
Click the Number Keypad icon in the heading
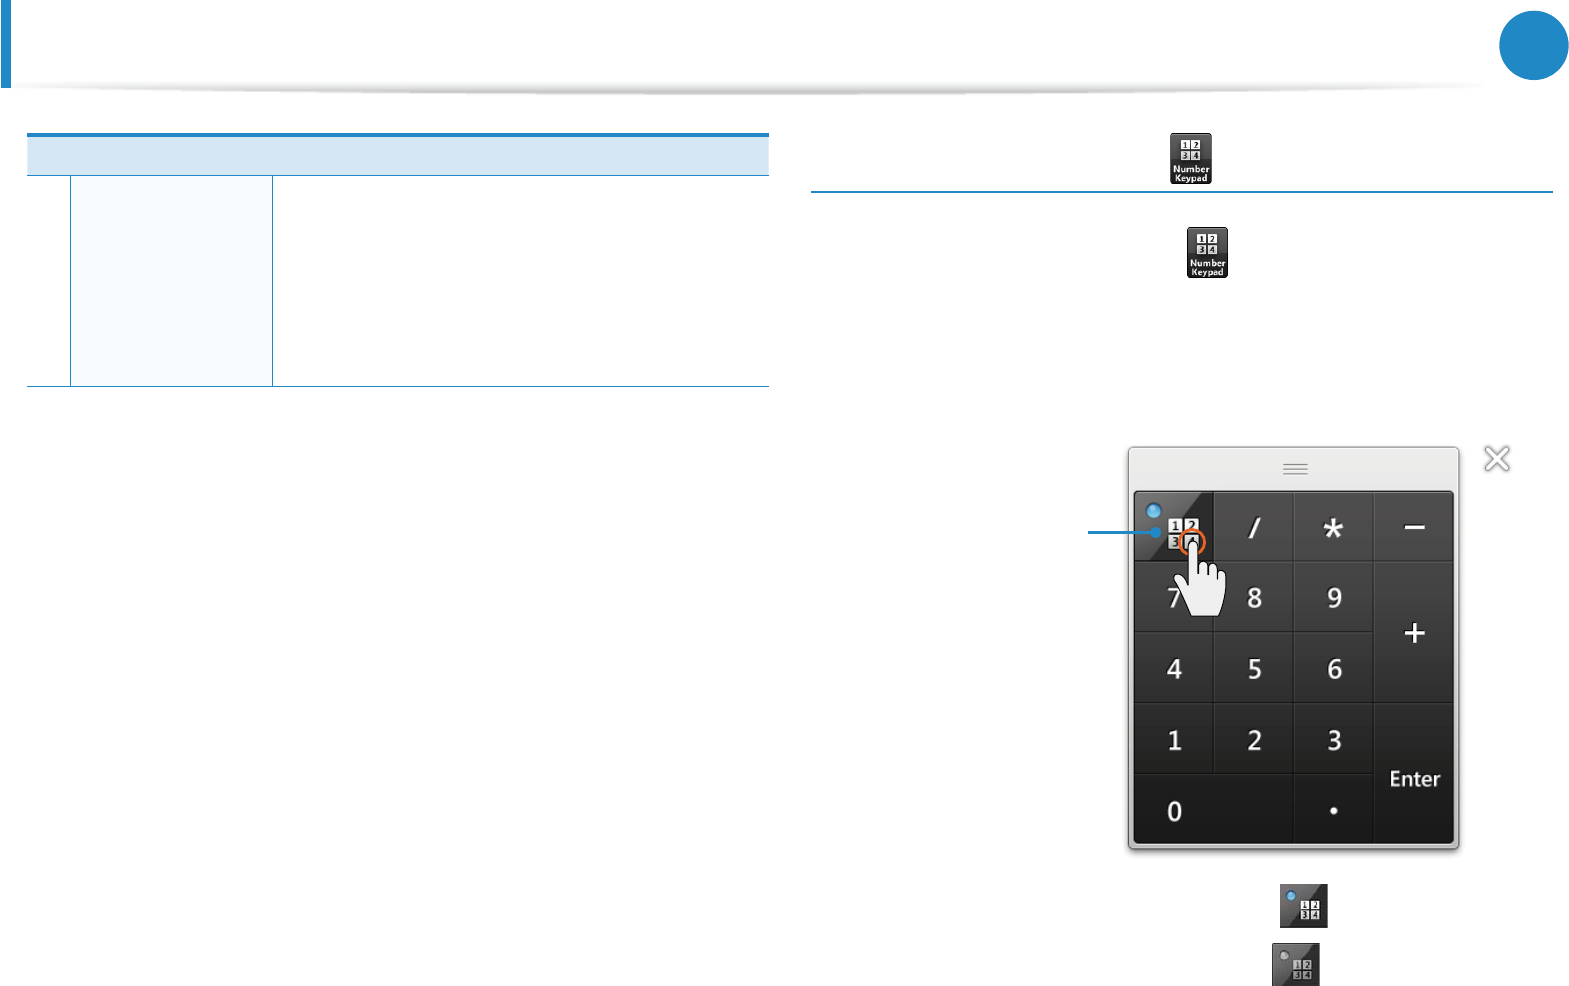1191,158
